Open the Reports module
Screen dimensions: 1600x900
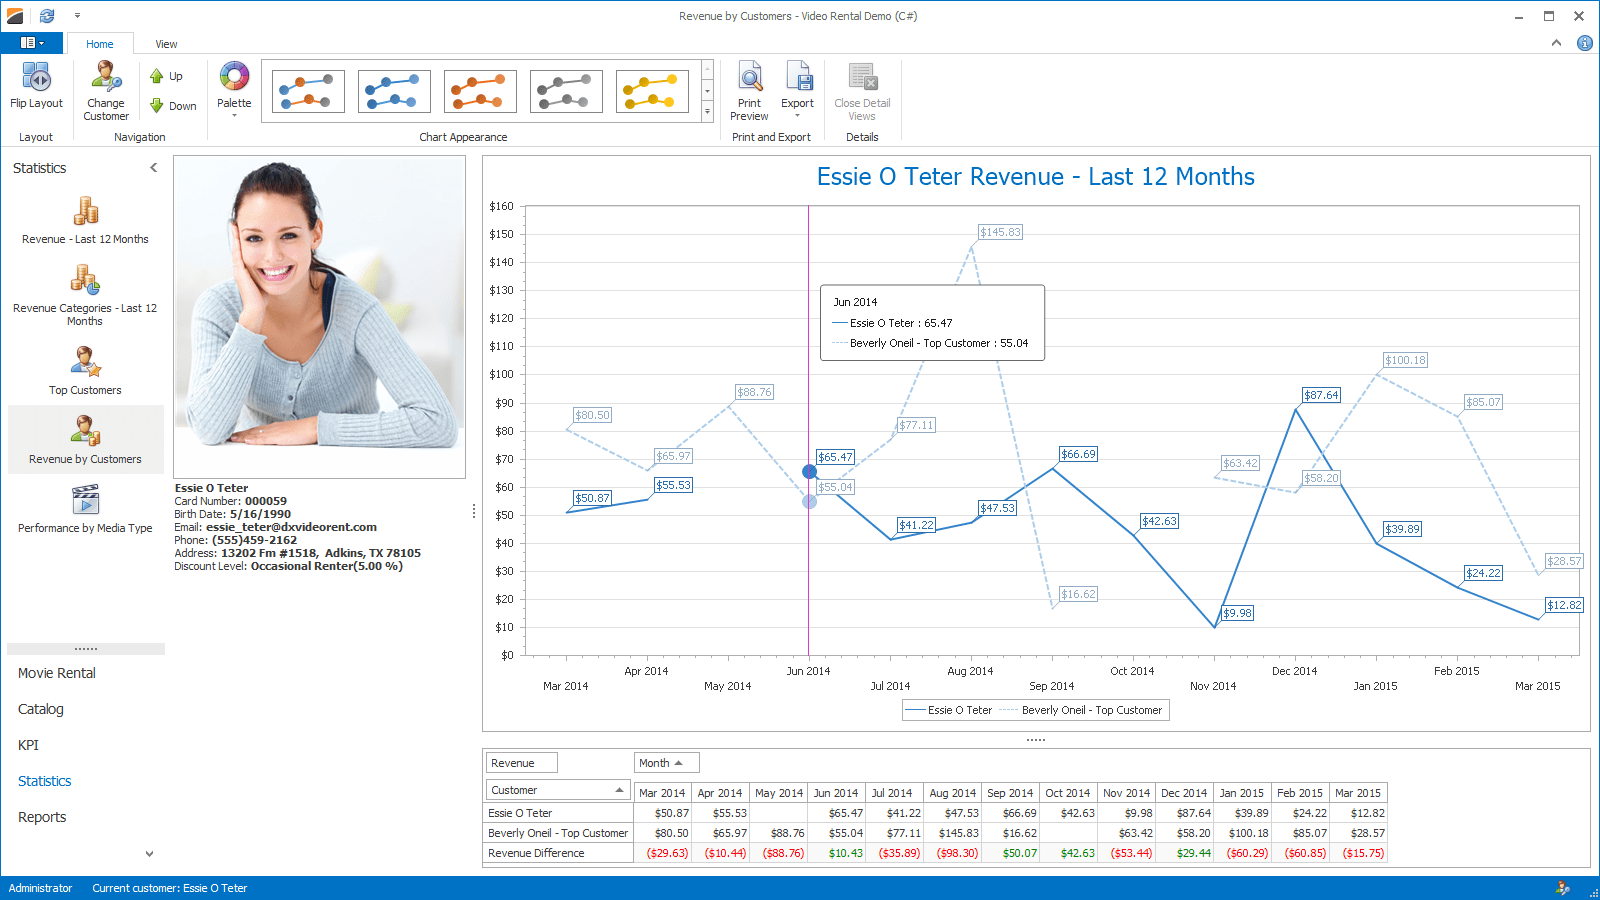click(42, 817)
